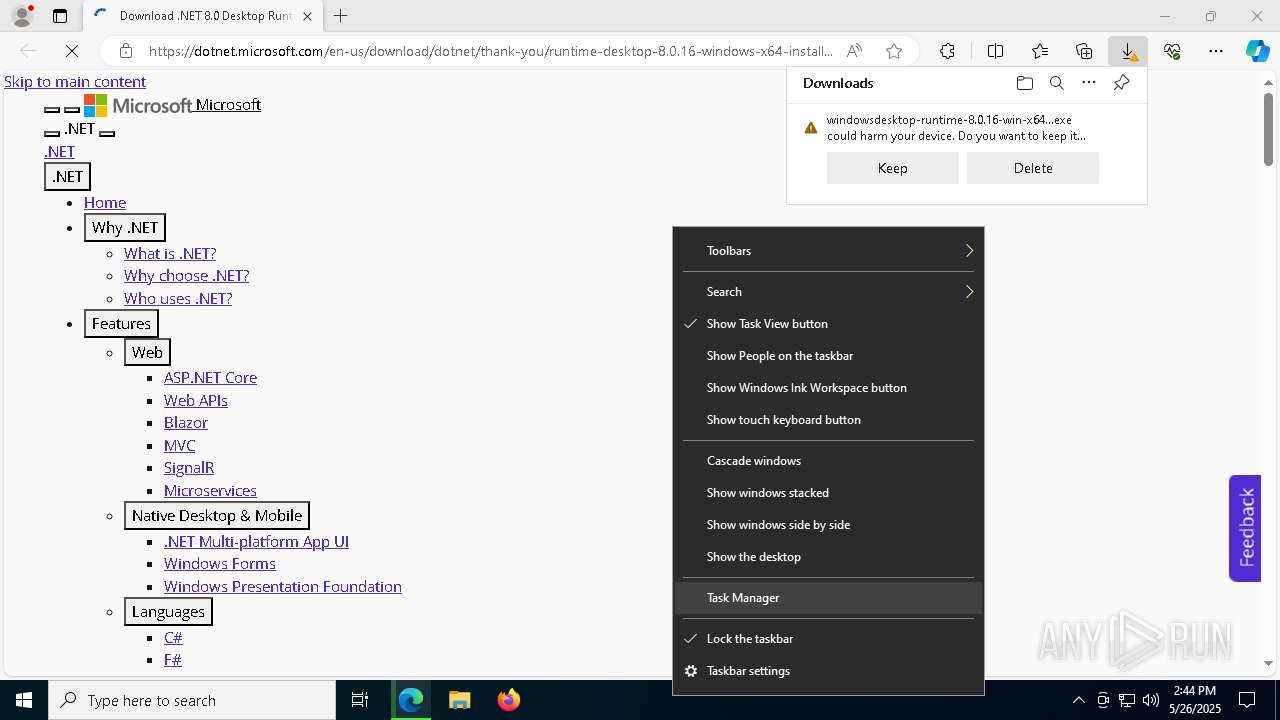1280x720 pixels.
Task: Toggle the Downloads toolbar button
Action: [x=1128, y=51]
